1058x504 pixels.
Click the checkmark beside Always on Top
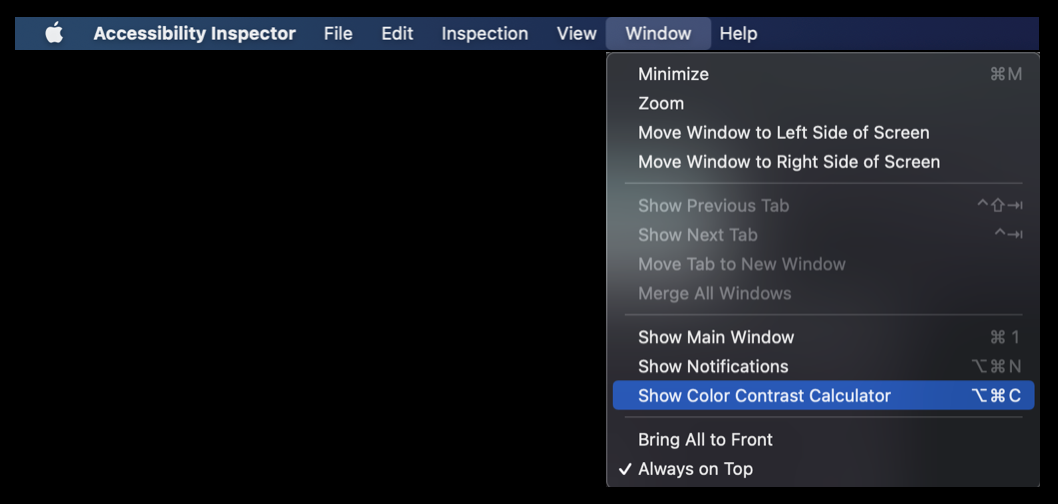[x=625, y=469]
